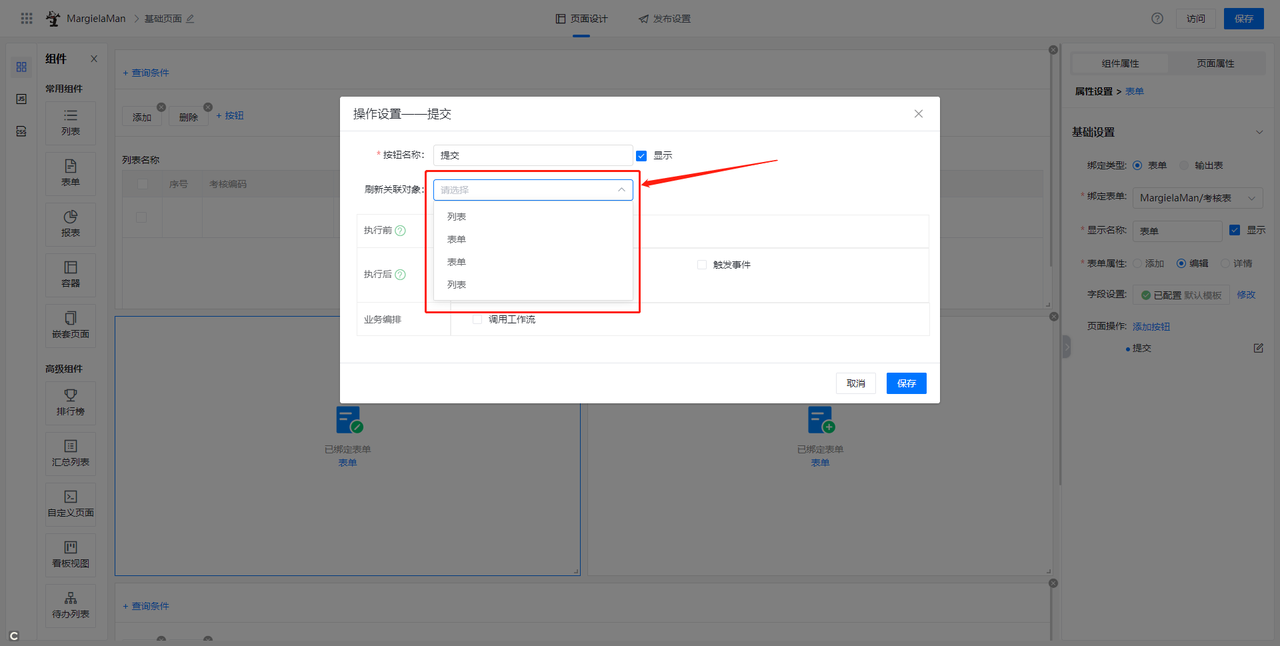Collapse the 刷新关联对象 dropdown
Viewport: 1280px width, 646px height.
point(620,189)
